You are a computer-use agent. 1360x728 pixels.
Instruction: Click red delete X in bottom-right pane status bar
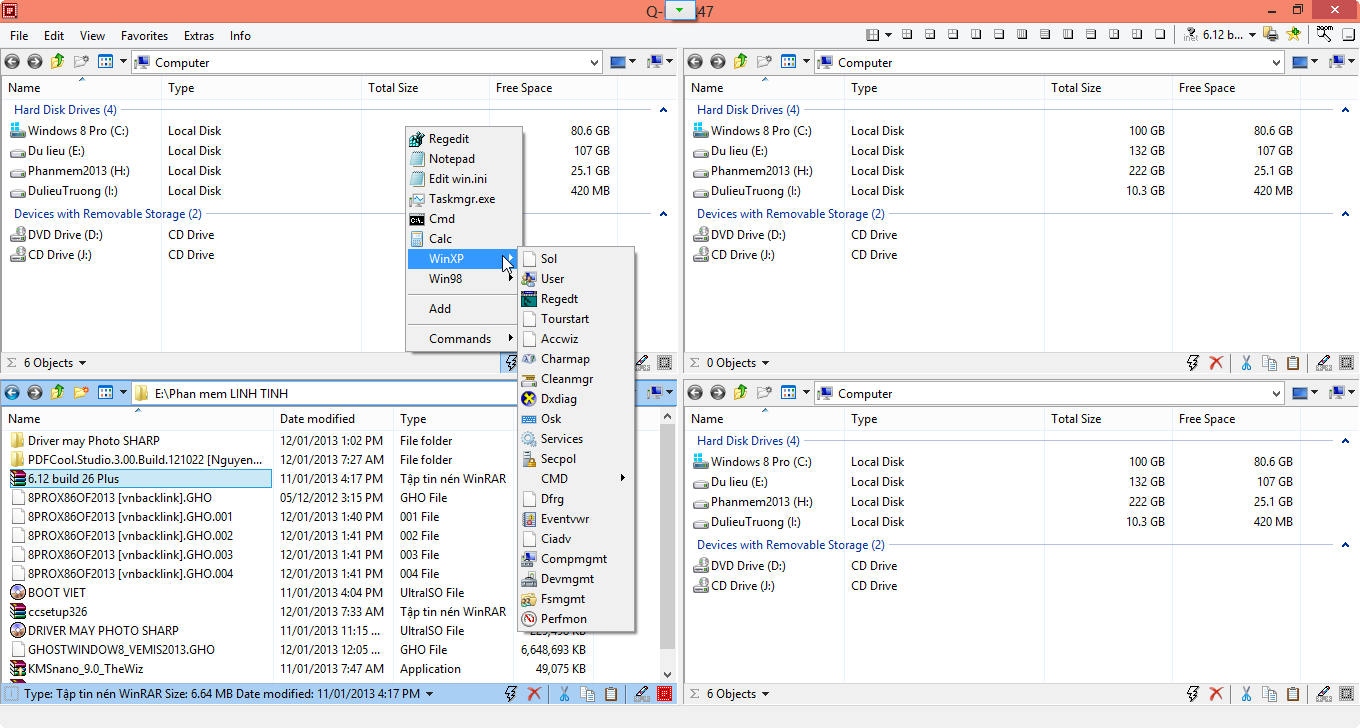pyautogui.click(x=1216, y=694)
